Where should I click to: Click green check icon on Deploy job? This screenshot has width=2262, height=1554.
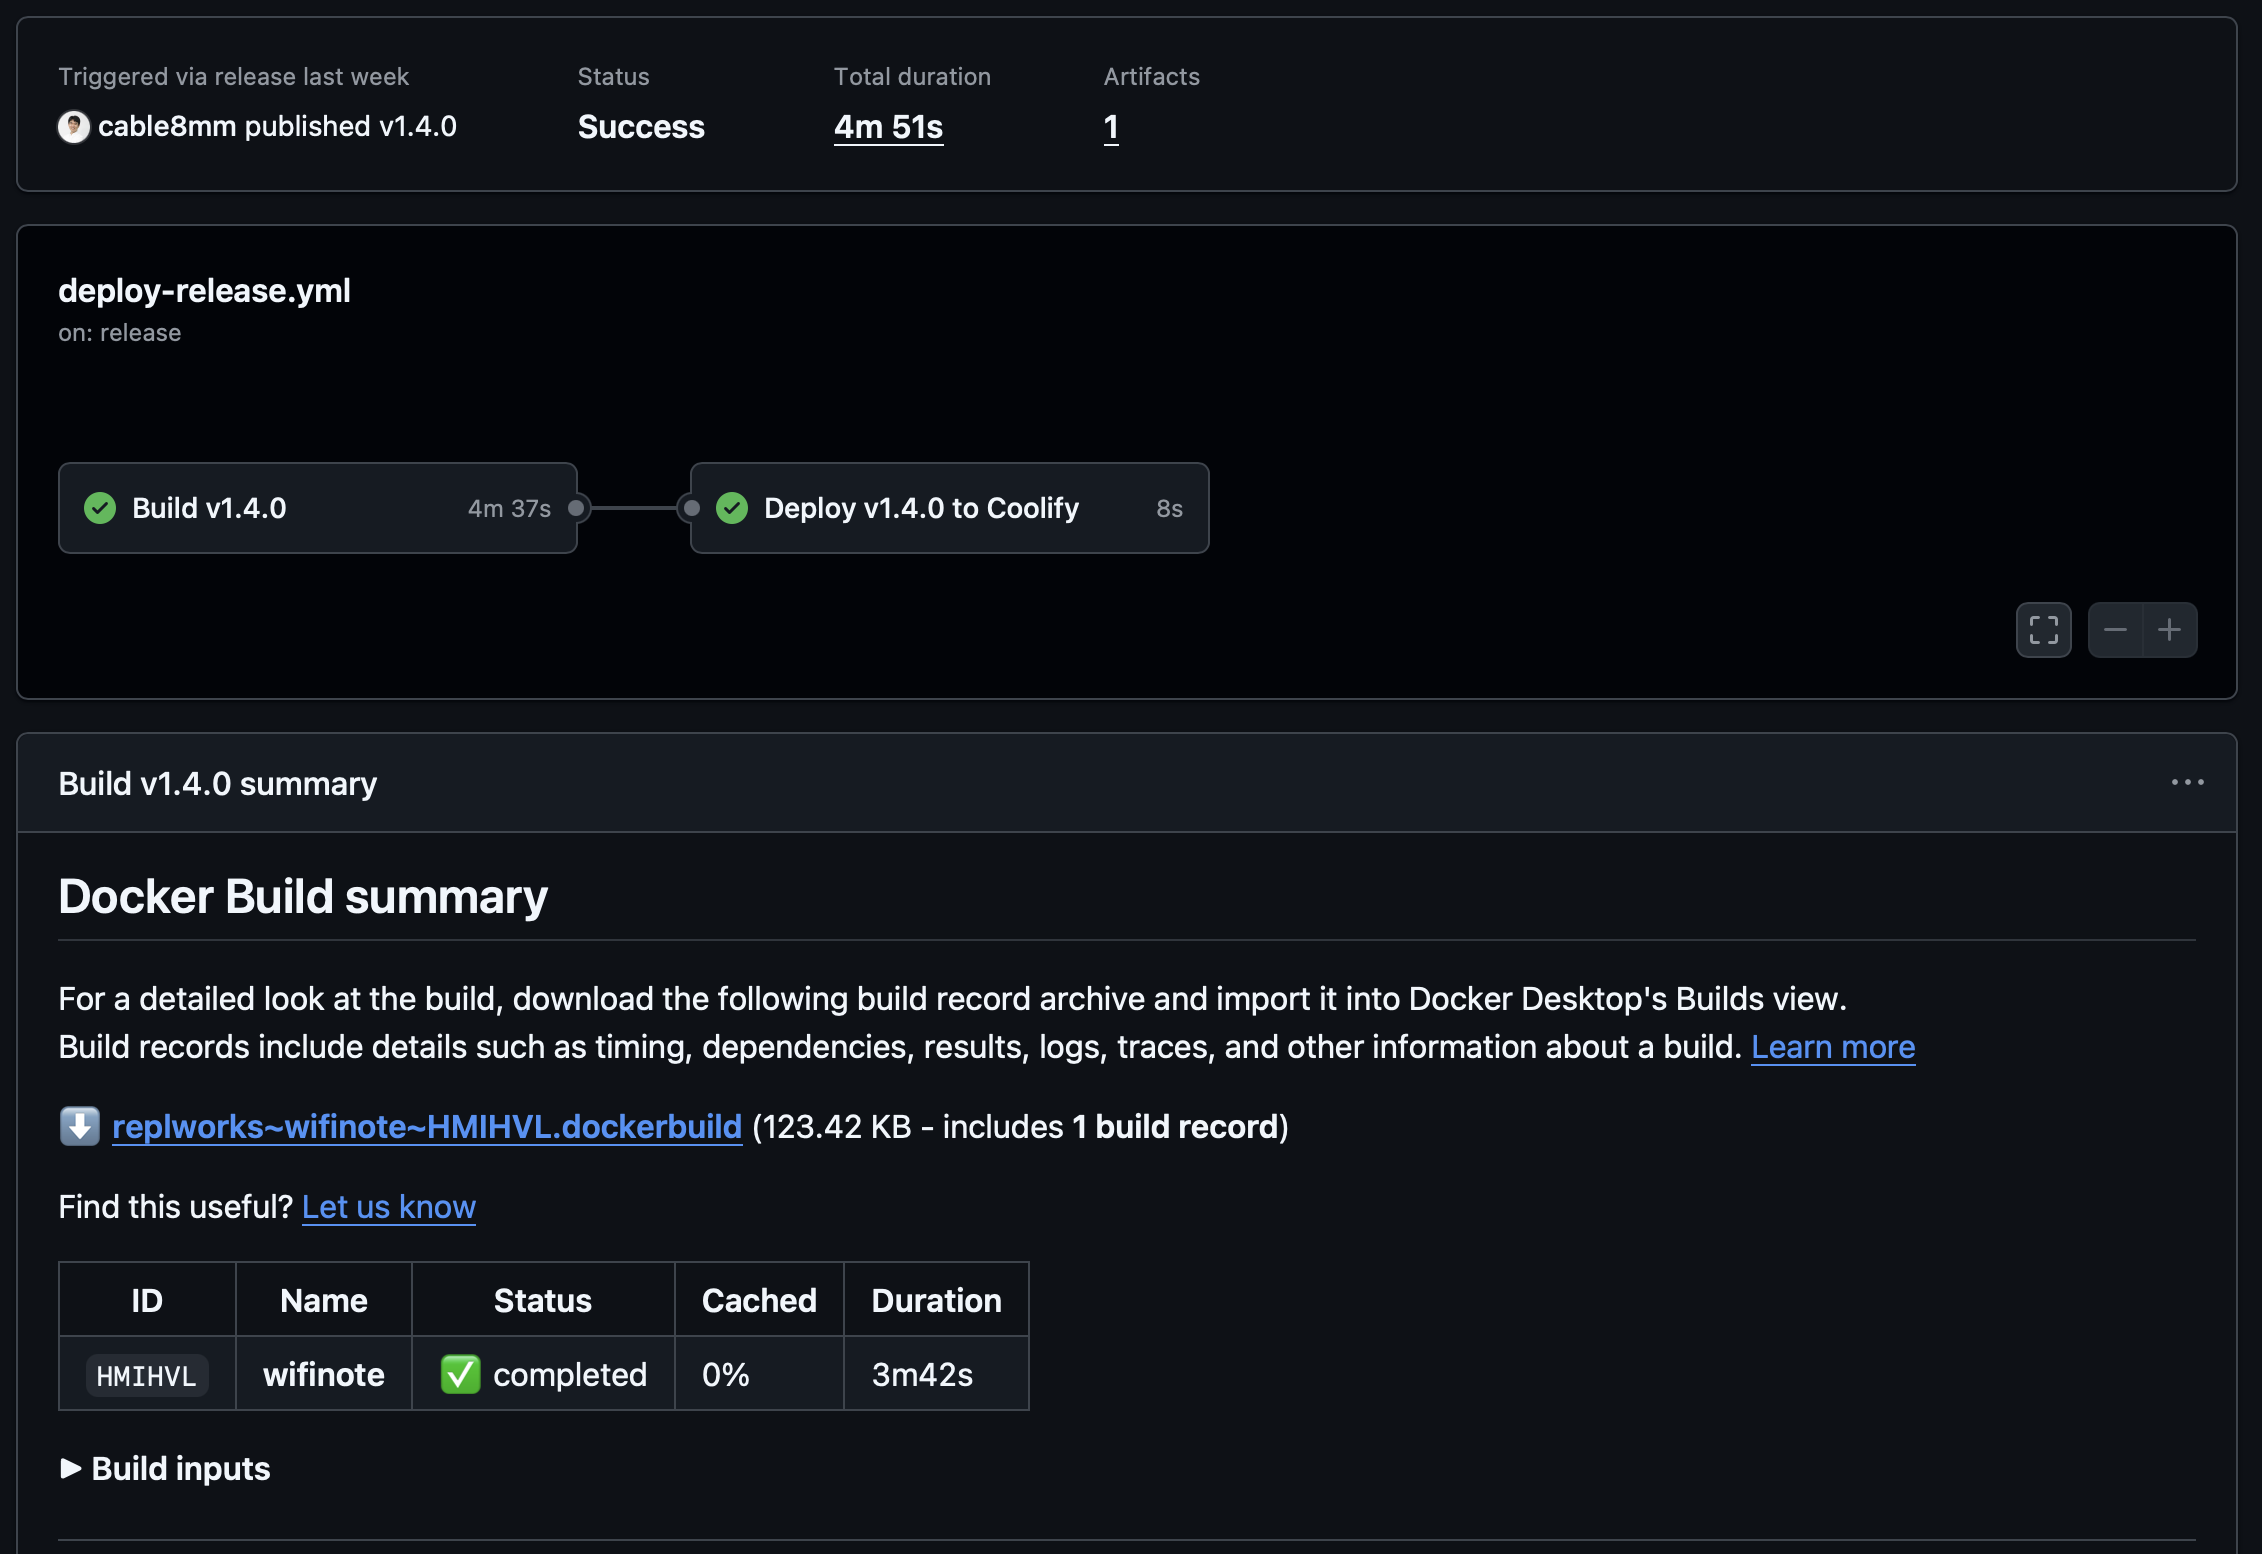tap(732, 508)
